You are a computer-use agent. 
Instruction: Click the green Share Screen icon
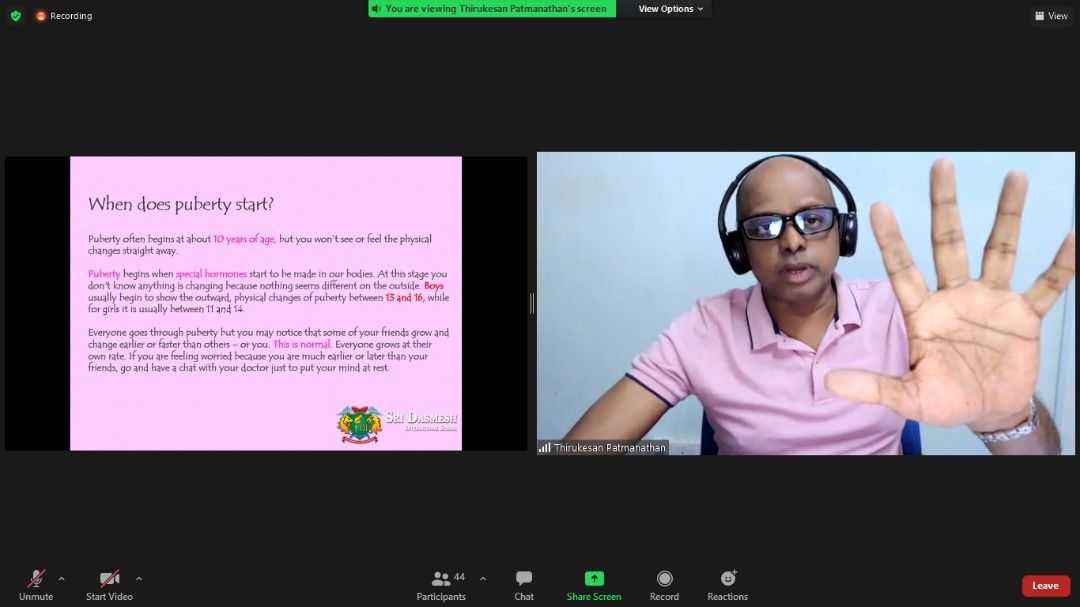coord(594,579)
